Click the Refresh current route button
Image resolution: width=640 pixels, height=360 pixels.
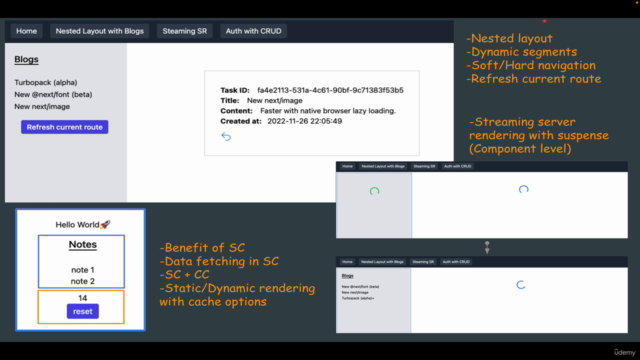[64, 127]
